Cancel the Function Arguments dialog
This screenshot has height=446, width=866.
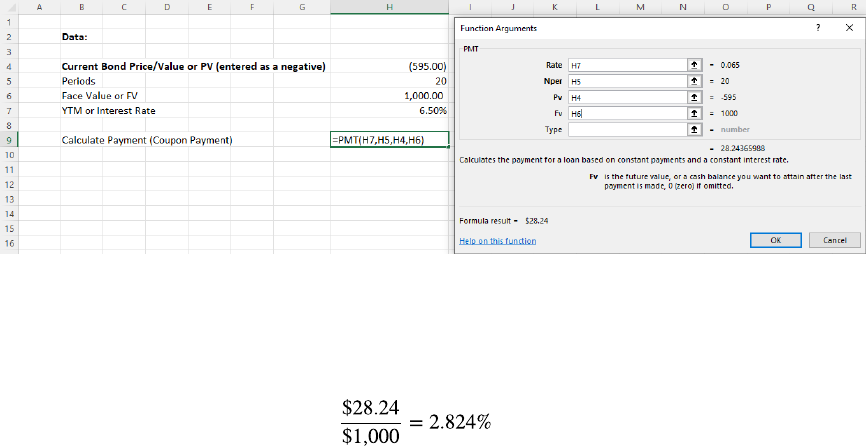834,240
